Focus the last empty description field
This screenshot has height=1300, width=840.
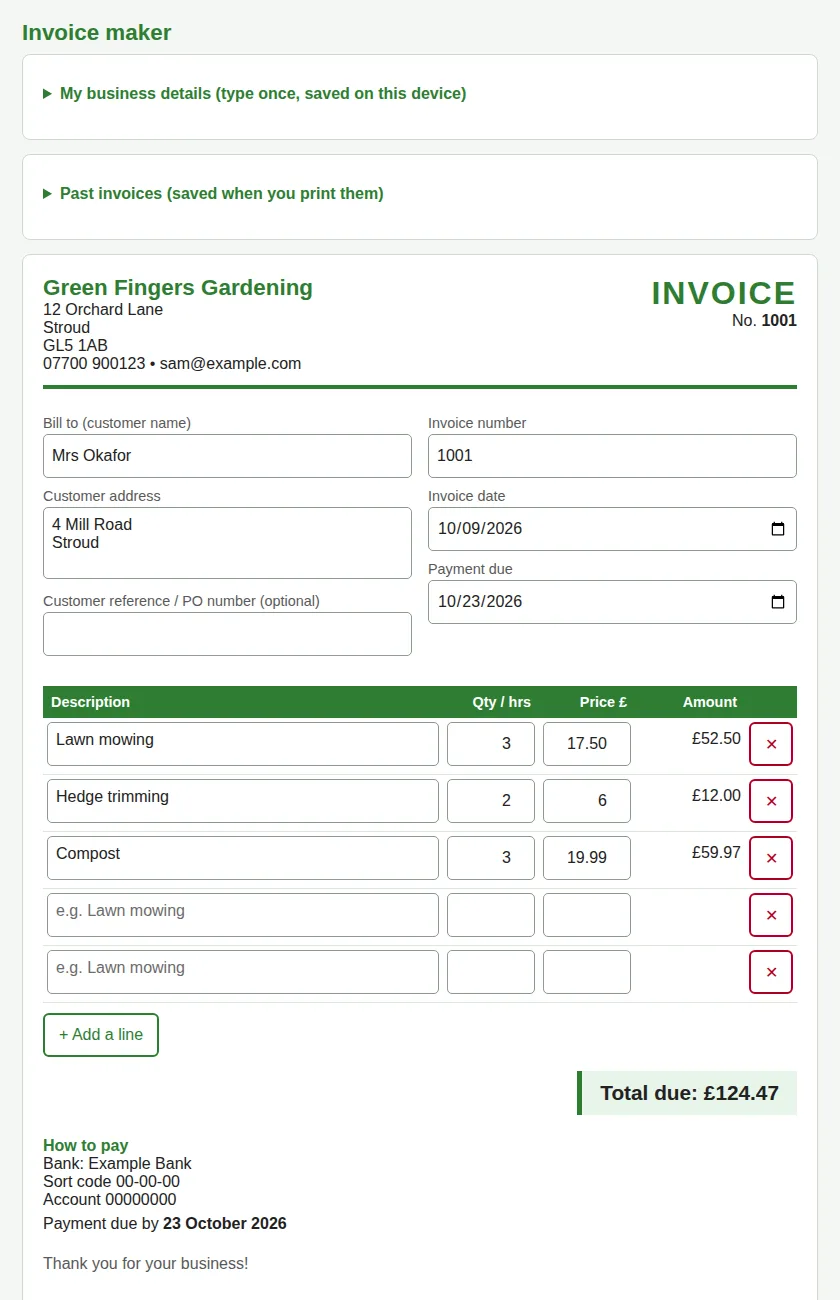point(243,972)
